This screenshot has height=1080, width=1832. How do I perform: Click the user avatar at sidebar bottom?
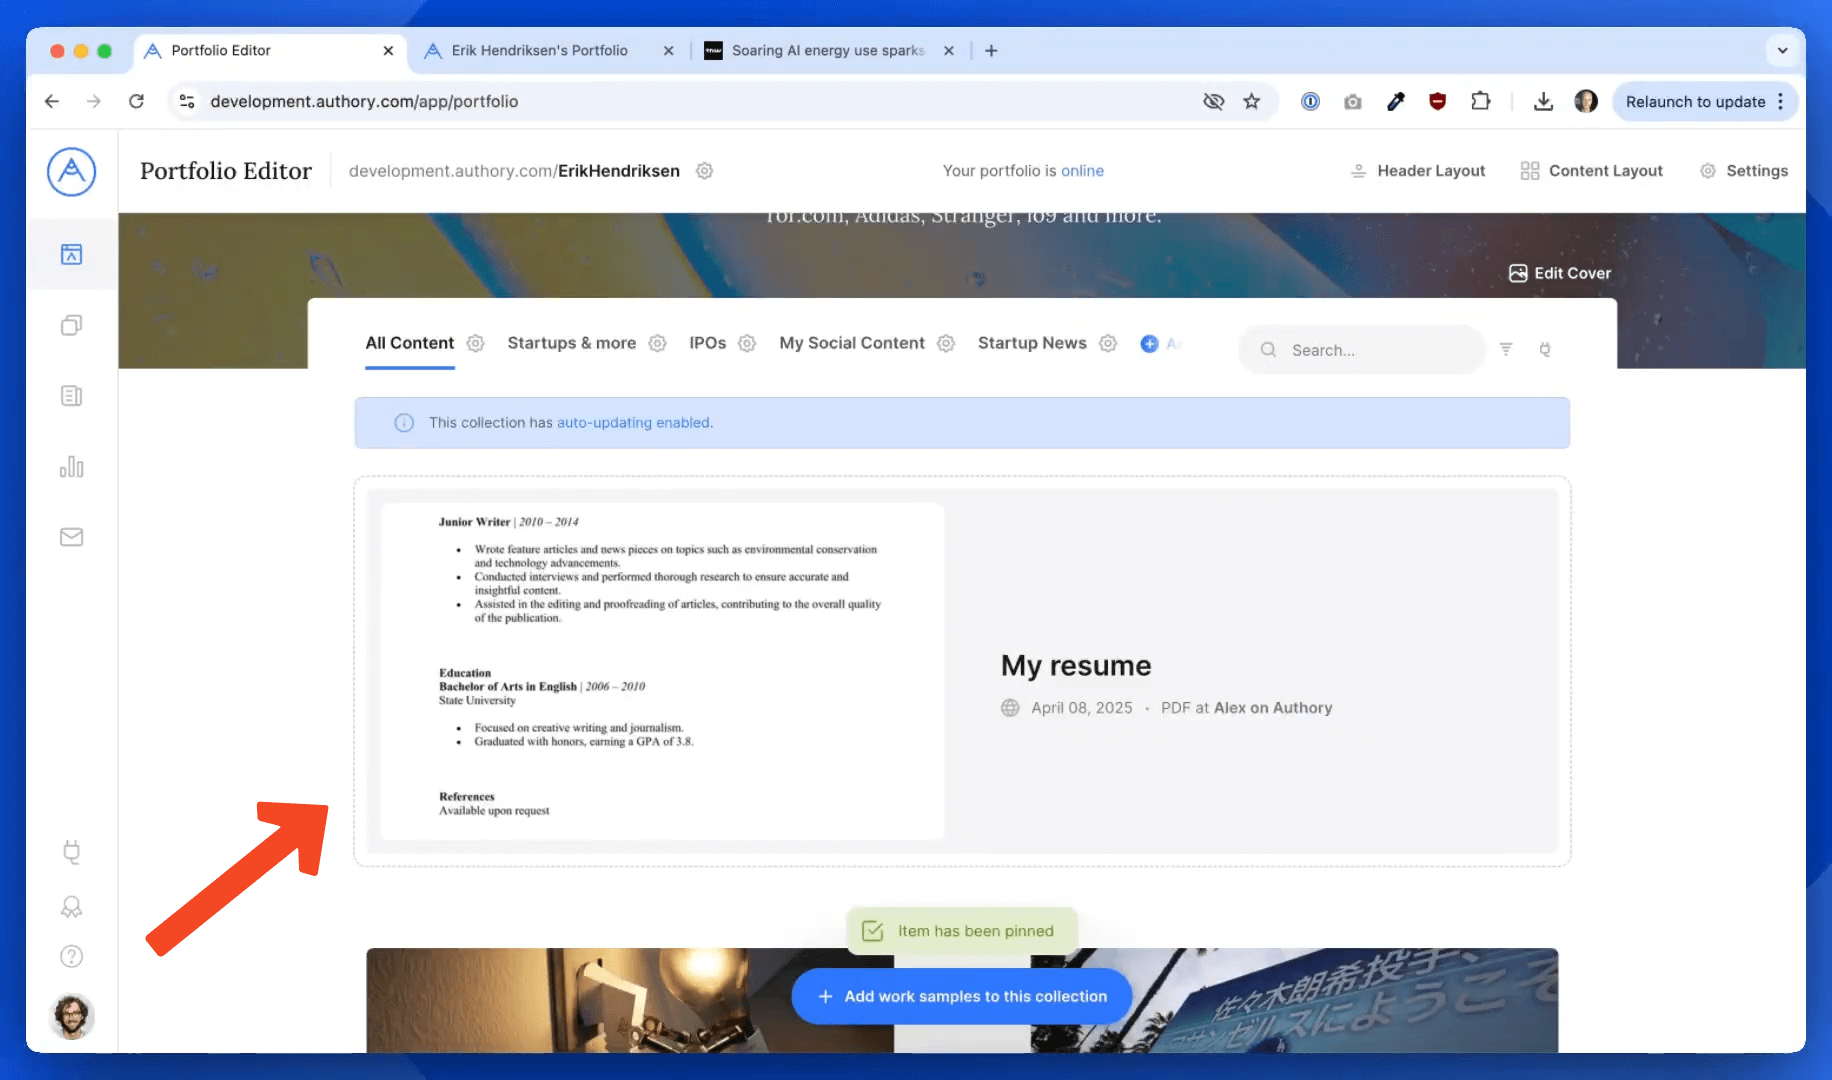tap(71, 1016)
